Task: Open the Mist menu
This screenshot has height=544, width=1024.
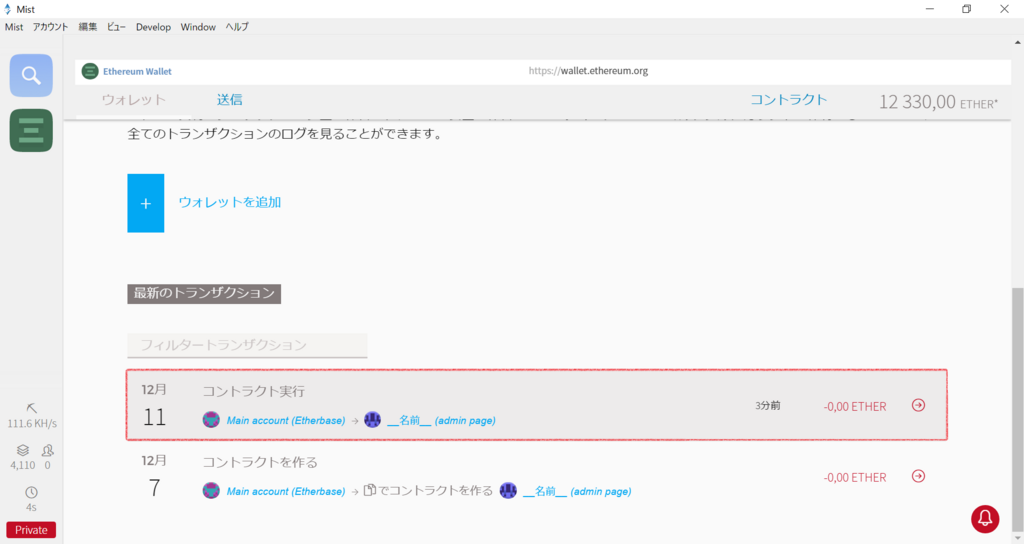Action: (14, 27)
